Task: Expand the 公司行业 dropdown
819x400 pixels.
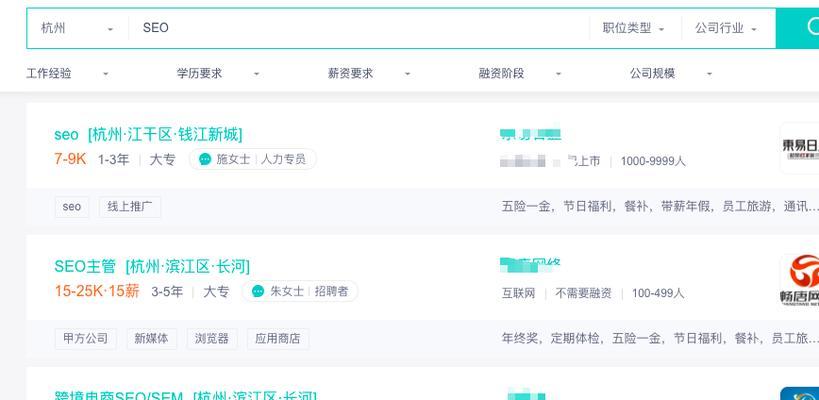Action: coord(726,28)
